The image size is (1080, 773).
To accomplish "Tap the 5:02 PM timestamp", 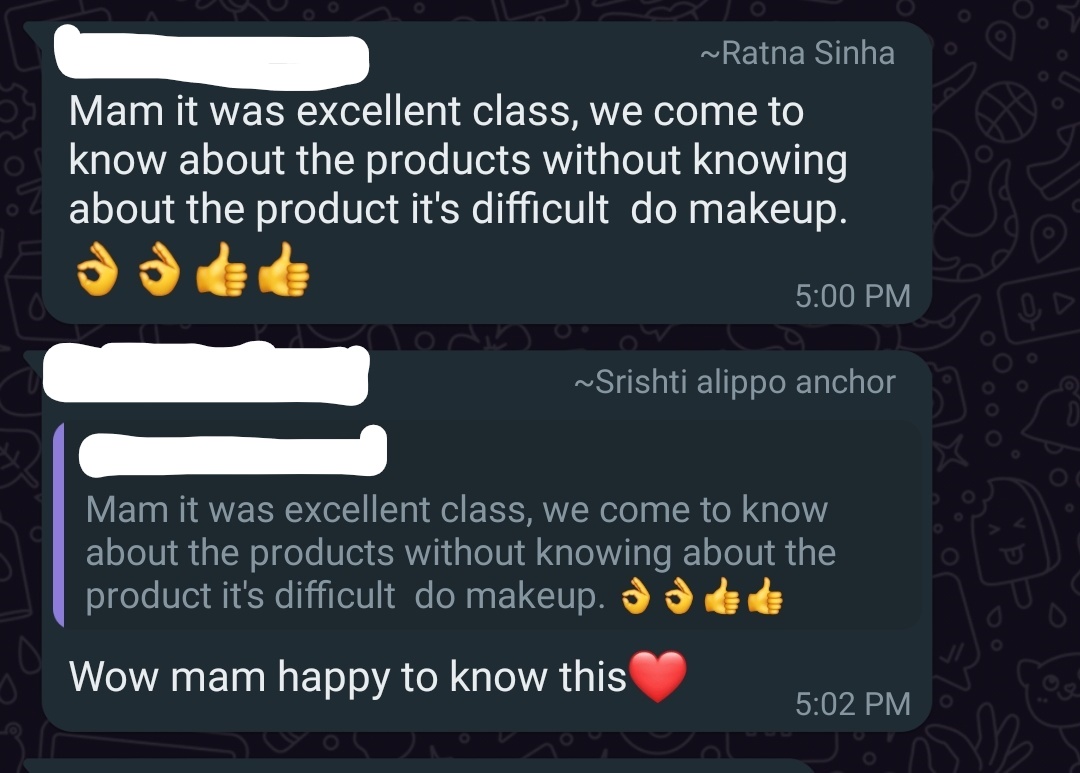I will pos(853,703).
